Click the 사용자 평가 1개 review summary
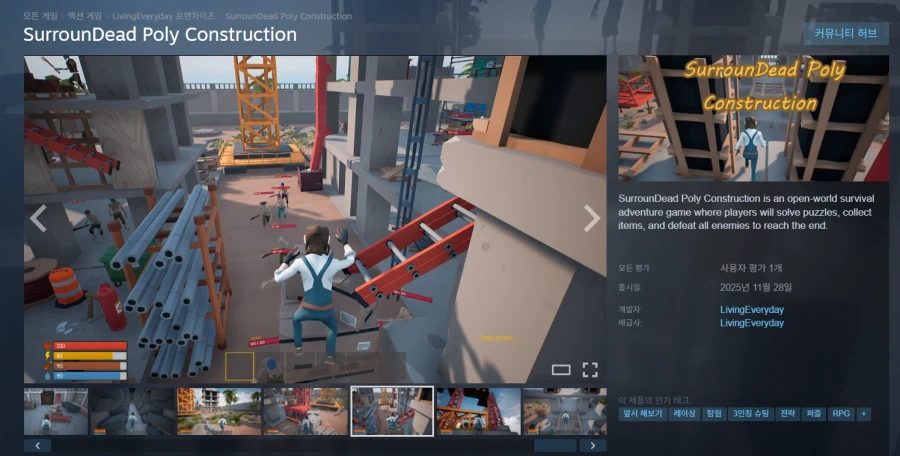This screenshot has height=456, width=900. [751, 268]
